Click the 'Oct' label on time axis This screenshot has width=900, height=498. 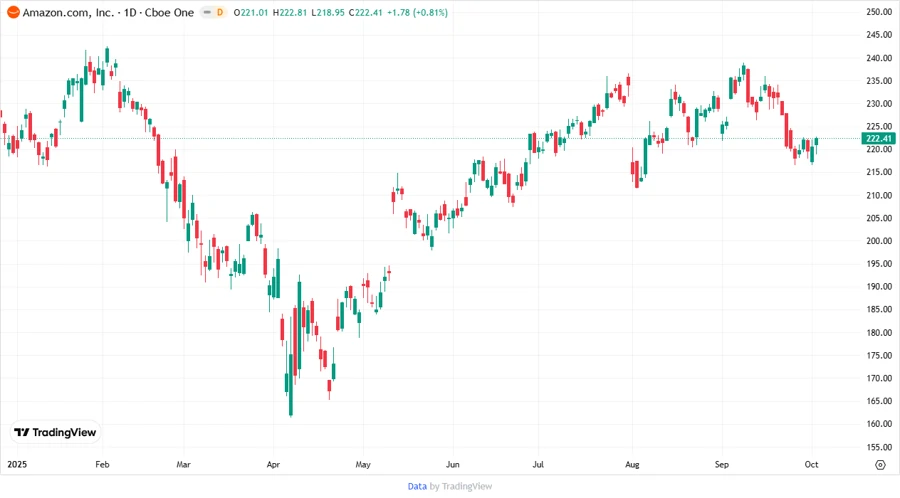coord(811,465)
